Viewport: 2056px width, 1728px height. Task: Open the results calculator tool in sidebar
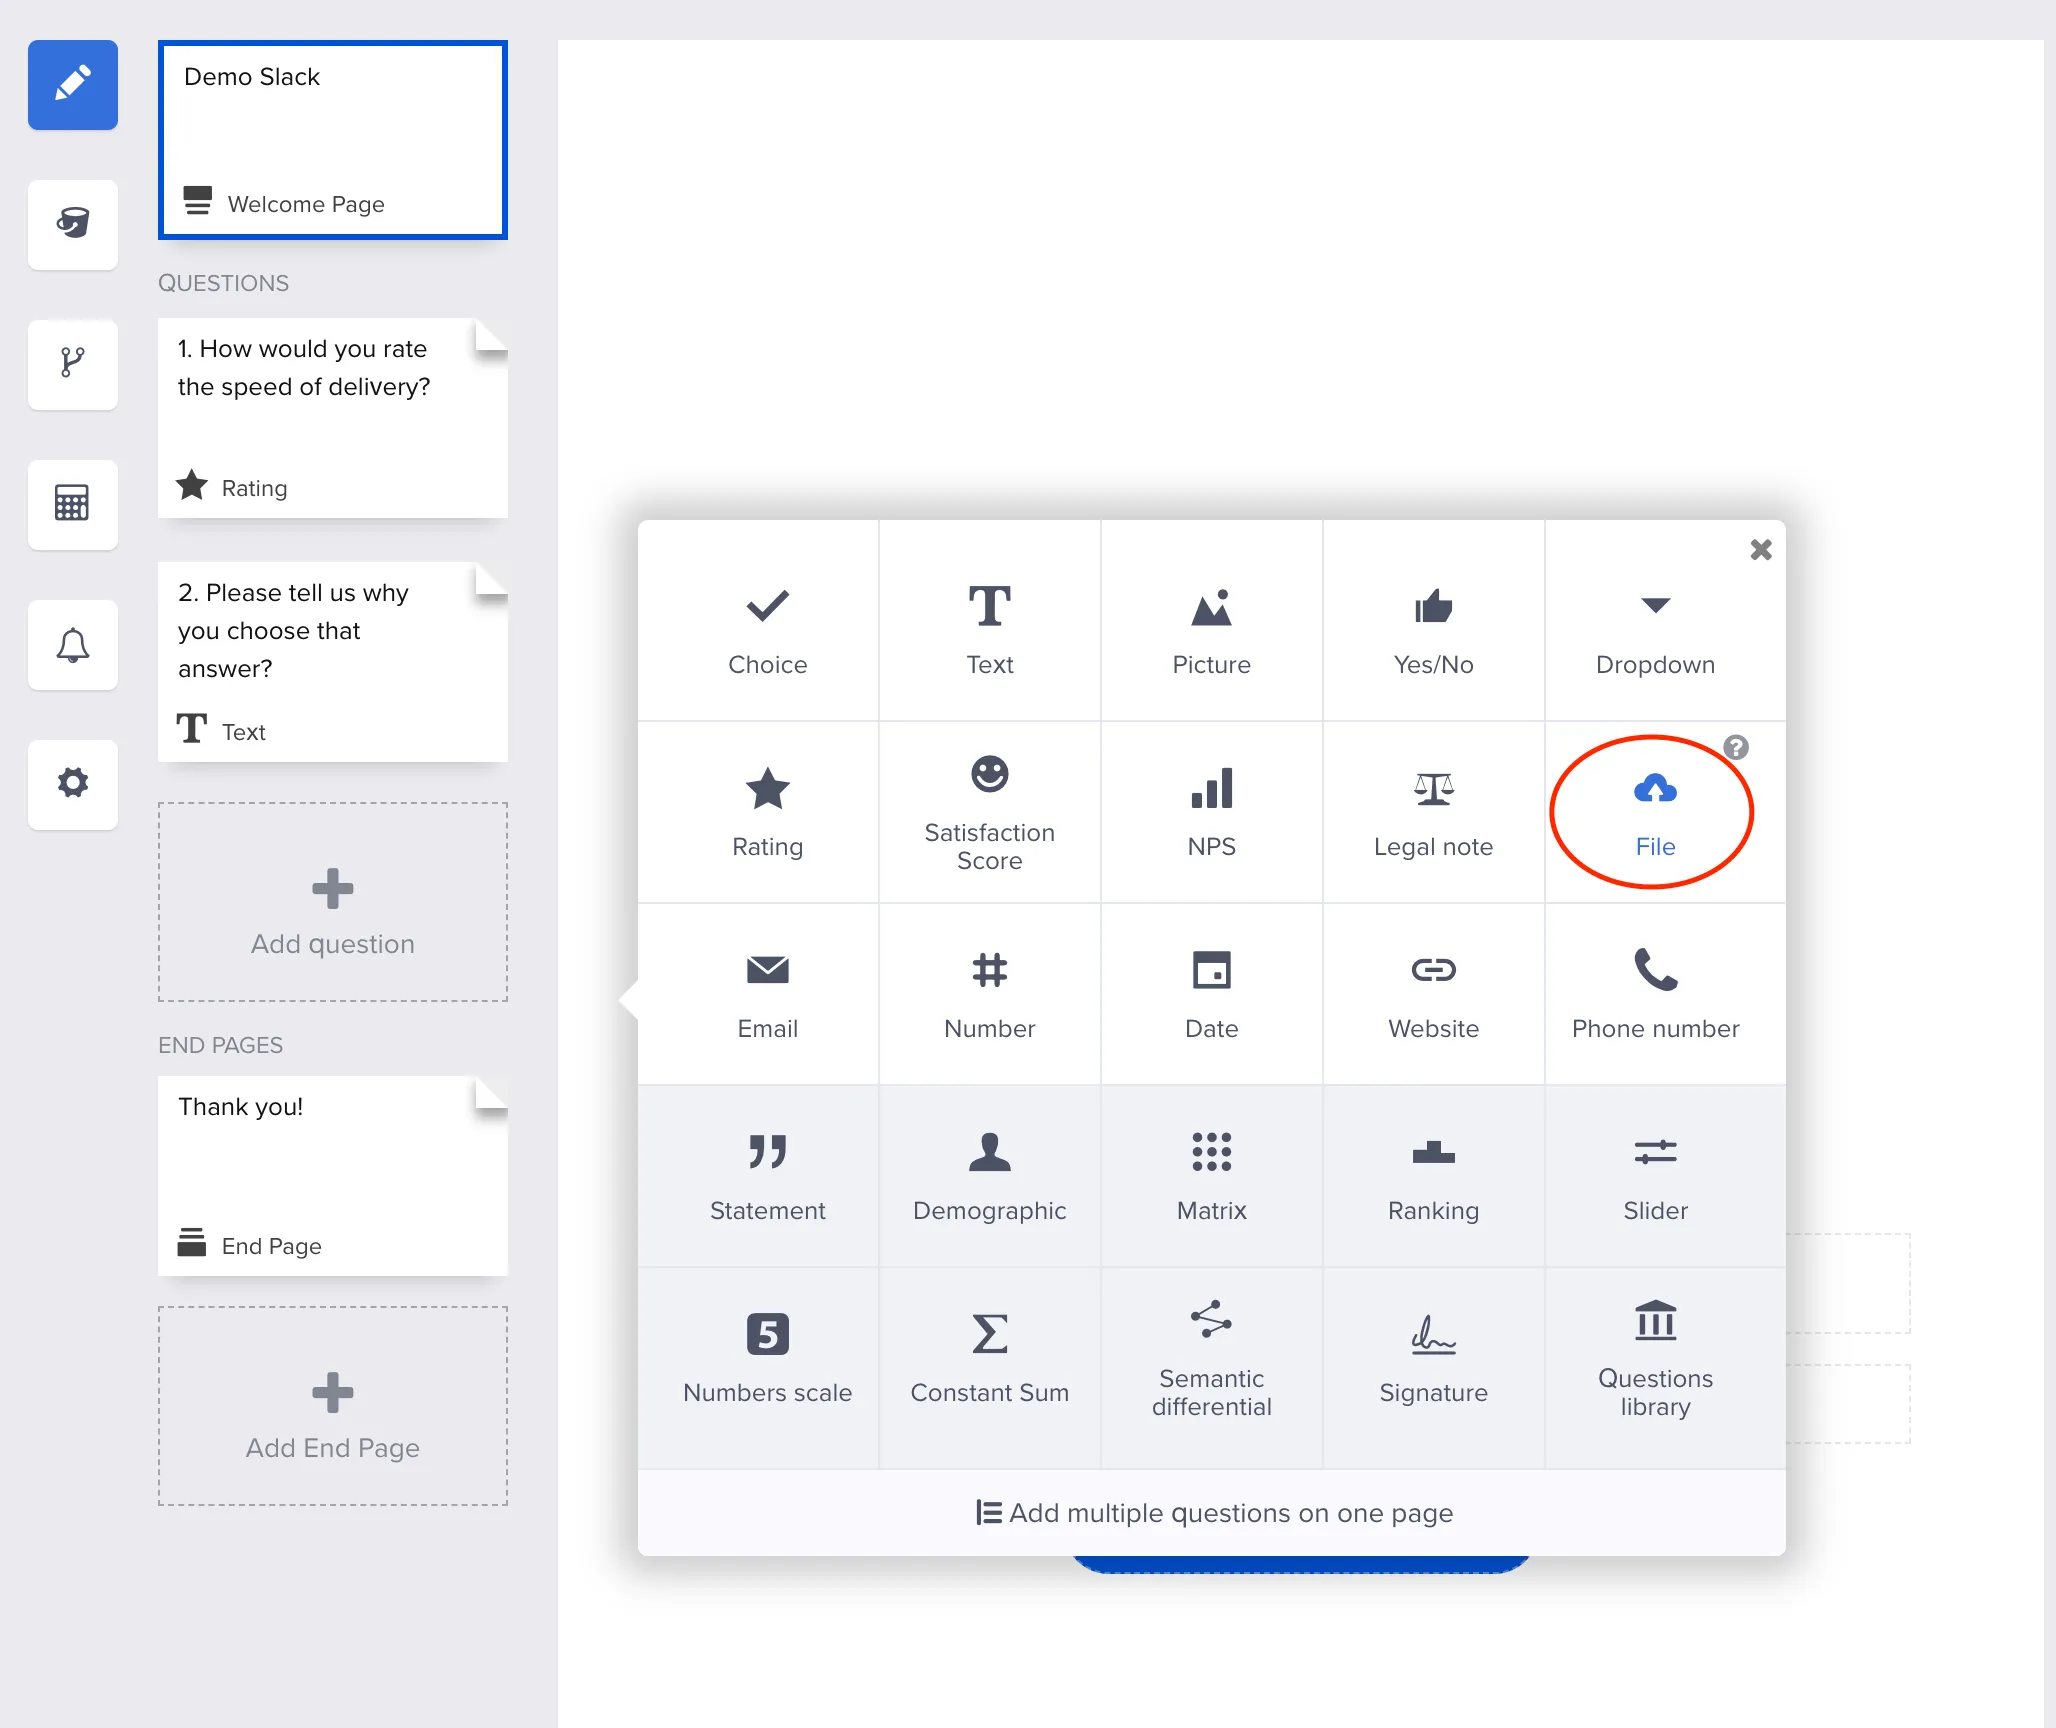[x=72, y=506]
